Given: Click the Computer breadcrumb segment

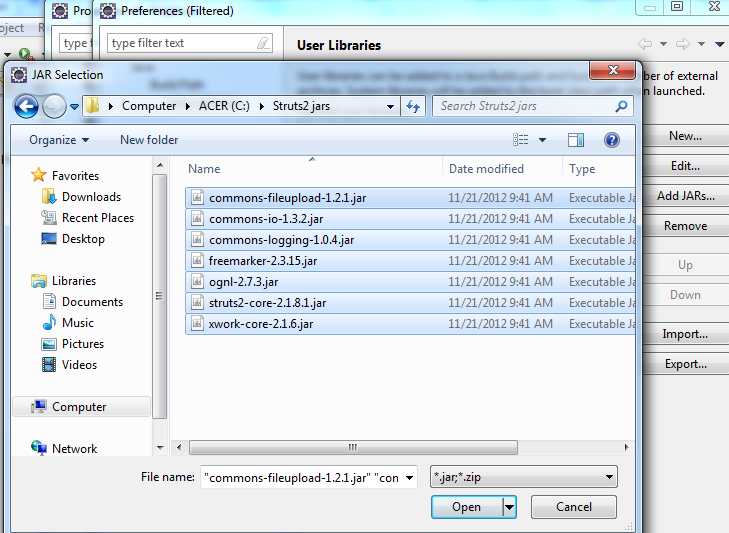Looking at the screenshot, I should coord(149,106).
